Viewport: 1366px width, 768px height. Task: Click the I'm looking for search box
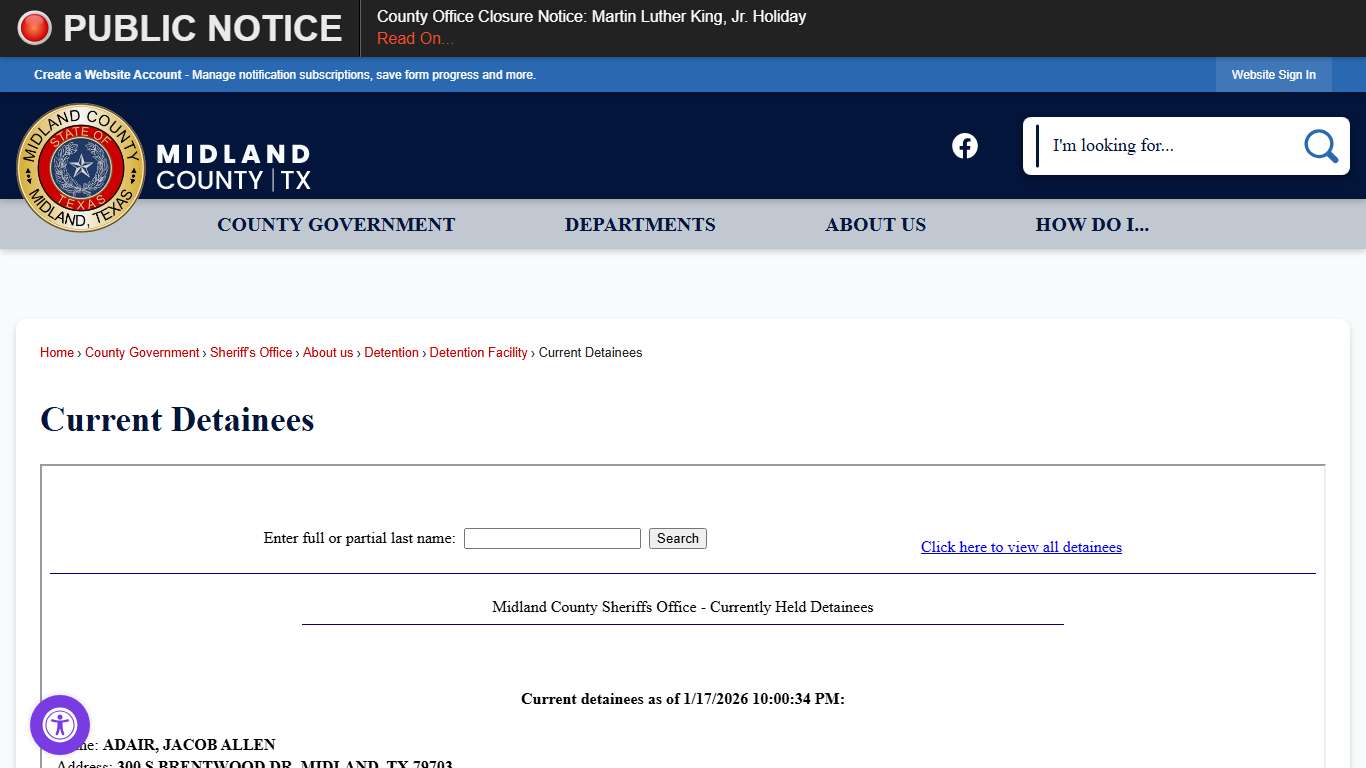click(x=1150, y=145)
